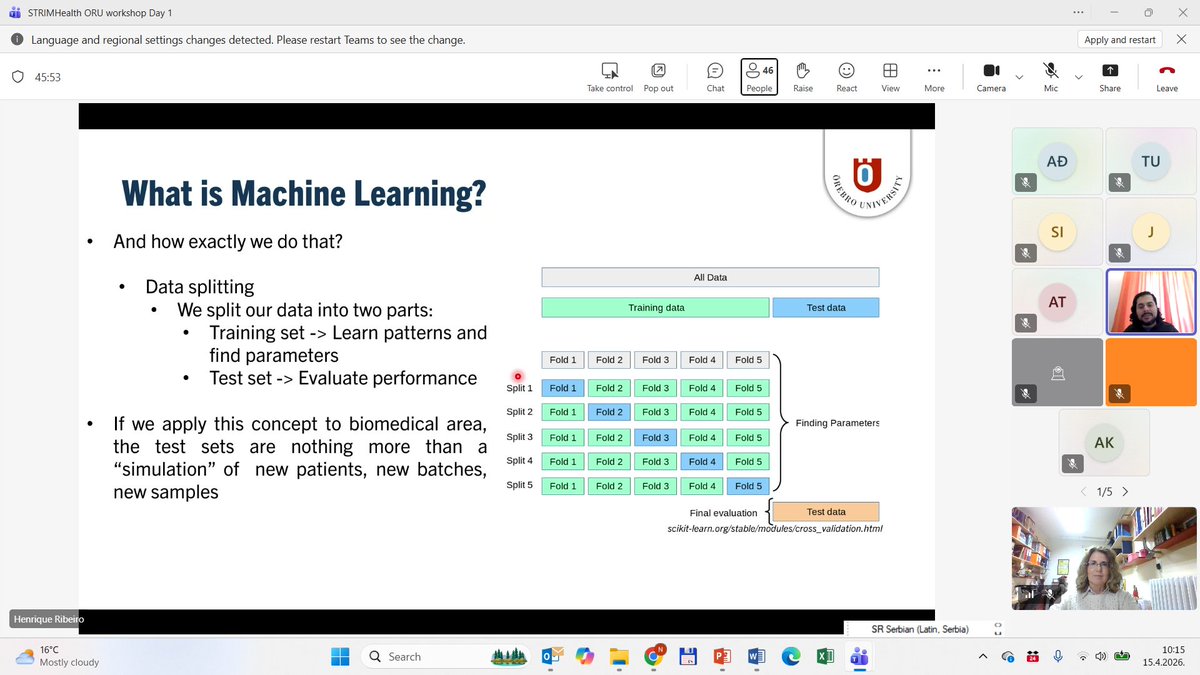Select the presenter's video tile with orange curtain
The width and height of the screenshot is (1200, 675).
1151,301
